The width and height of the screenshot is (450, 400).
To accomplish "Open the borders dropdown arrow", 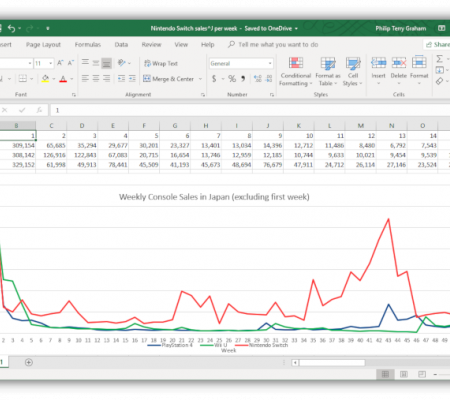I will [32, 79].
